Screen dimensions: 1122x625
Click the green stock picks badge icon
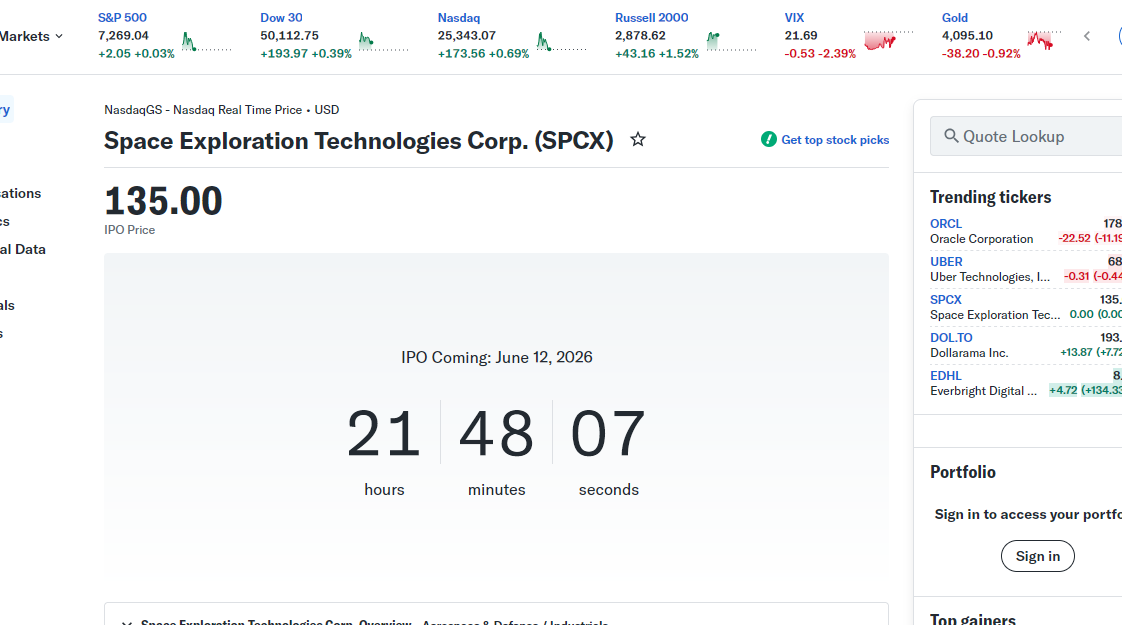(x=769, y=140)
